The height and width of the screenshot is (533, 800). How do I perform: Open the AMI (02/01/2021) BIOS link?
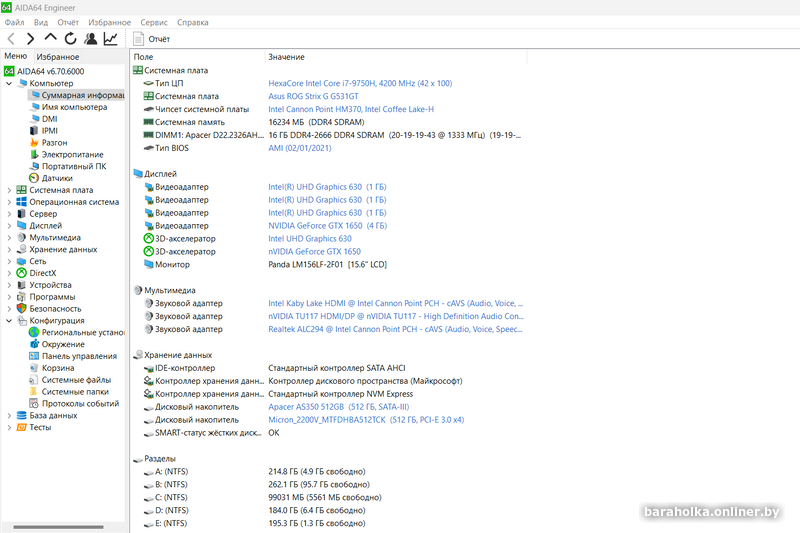tap(299, 148)
